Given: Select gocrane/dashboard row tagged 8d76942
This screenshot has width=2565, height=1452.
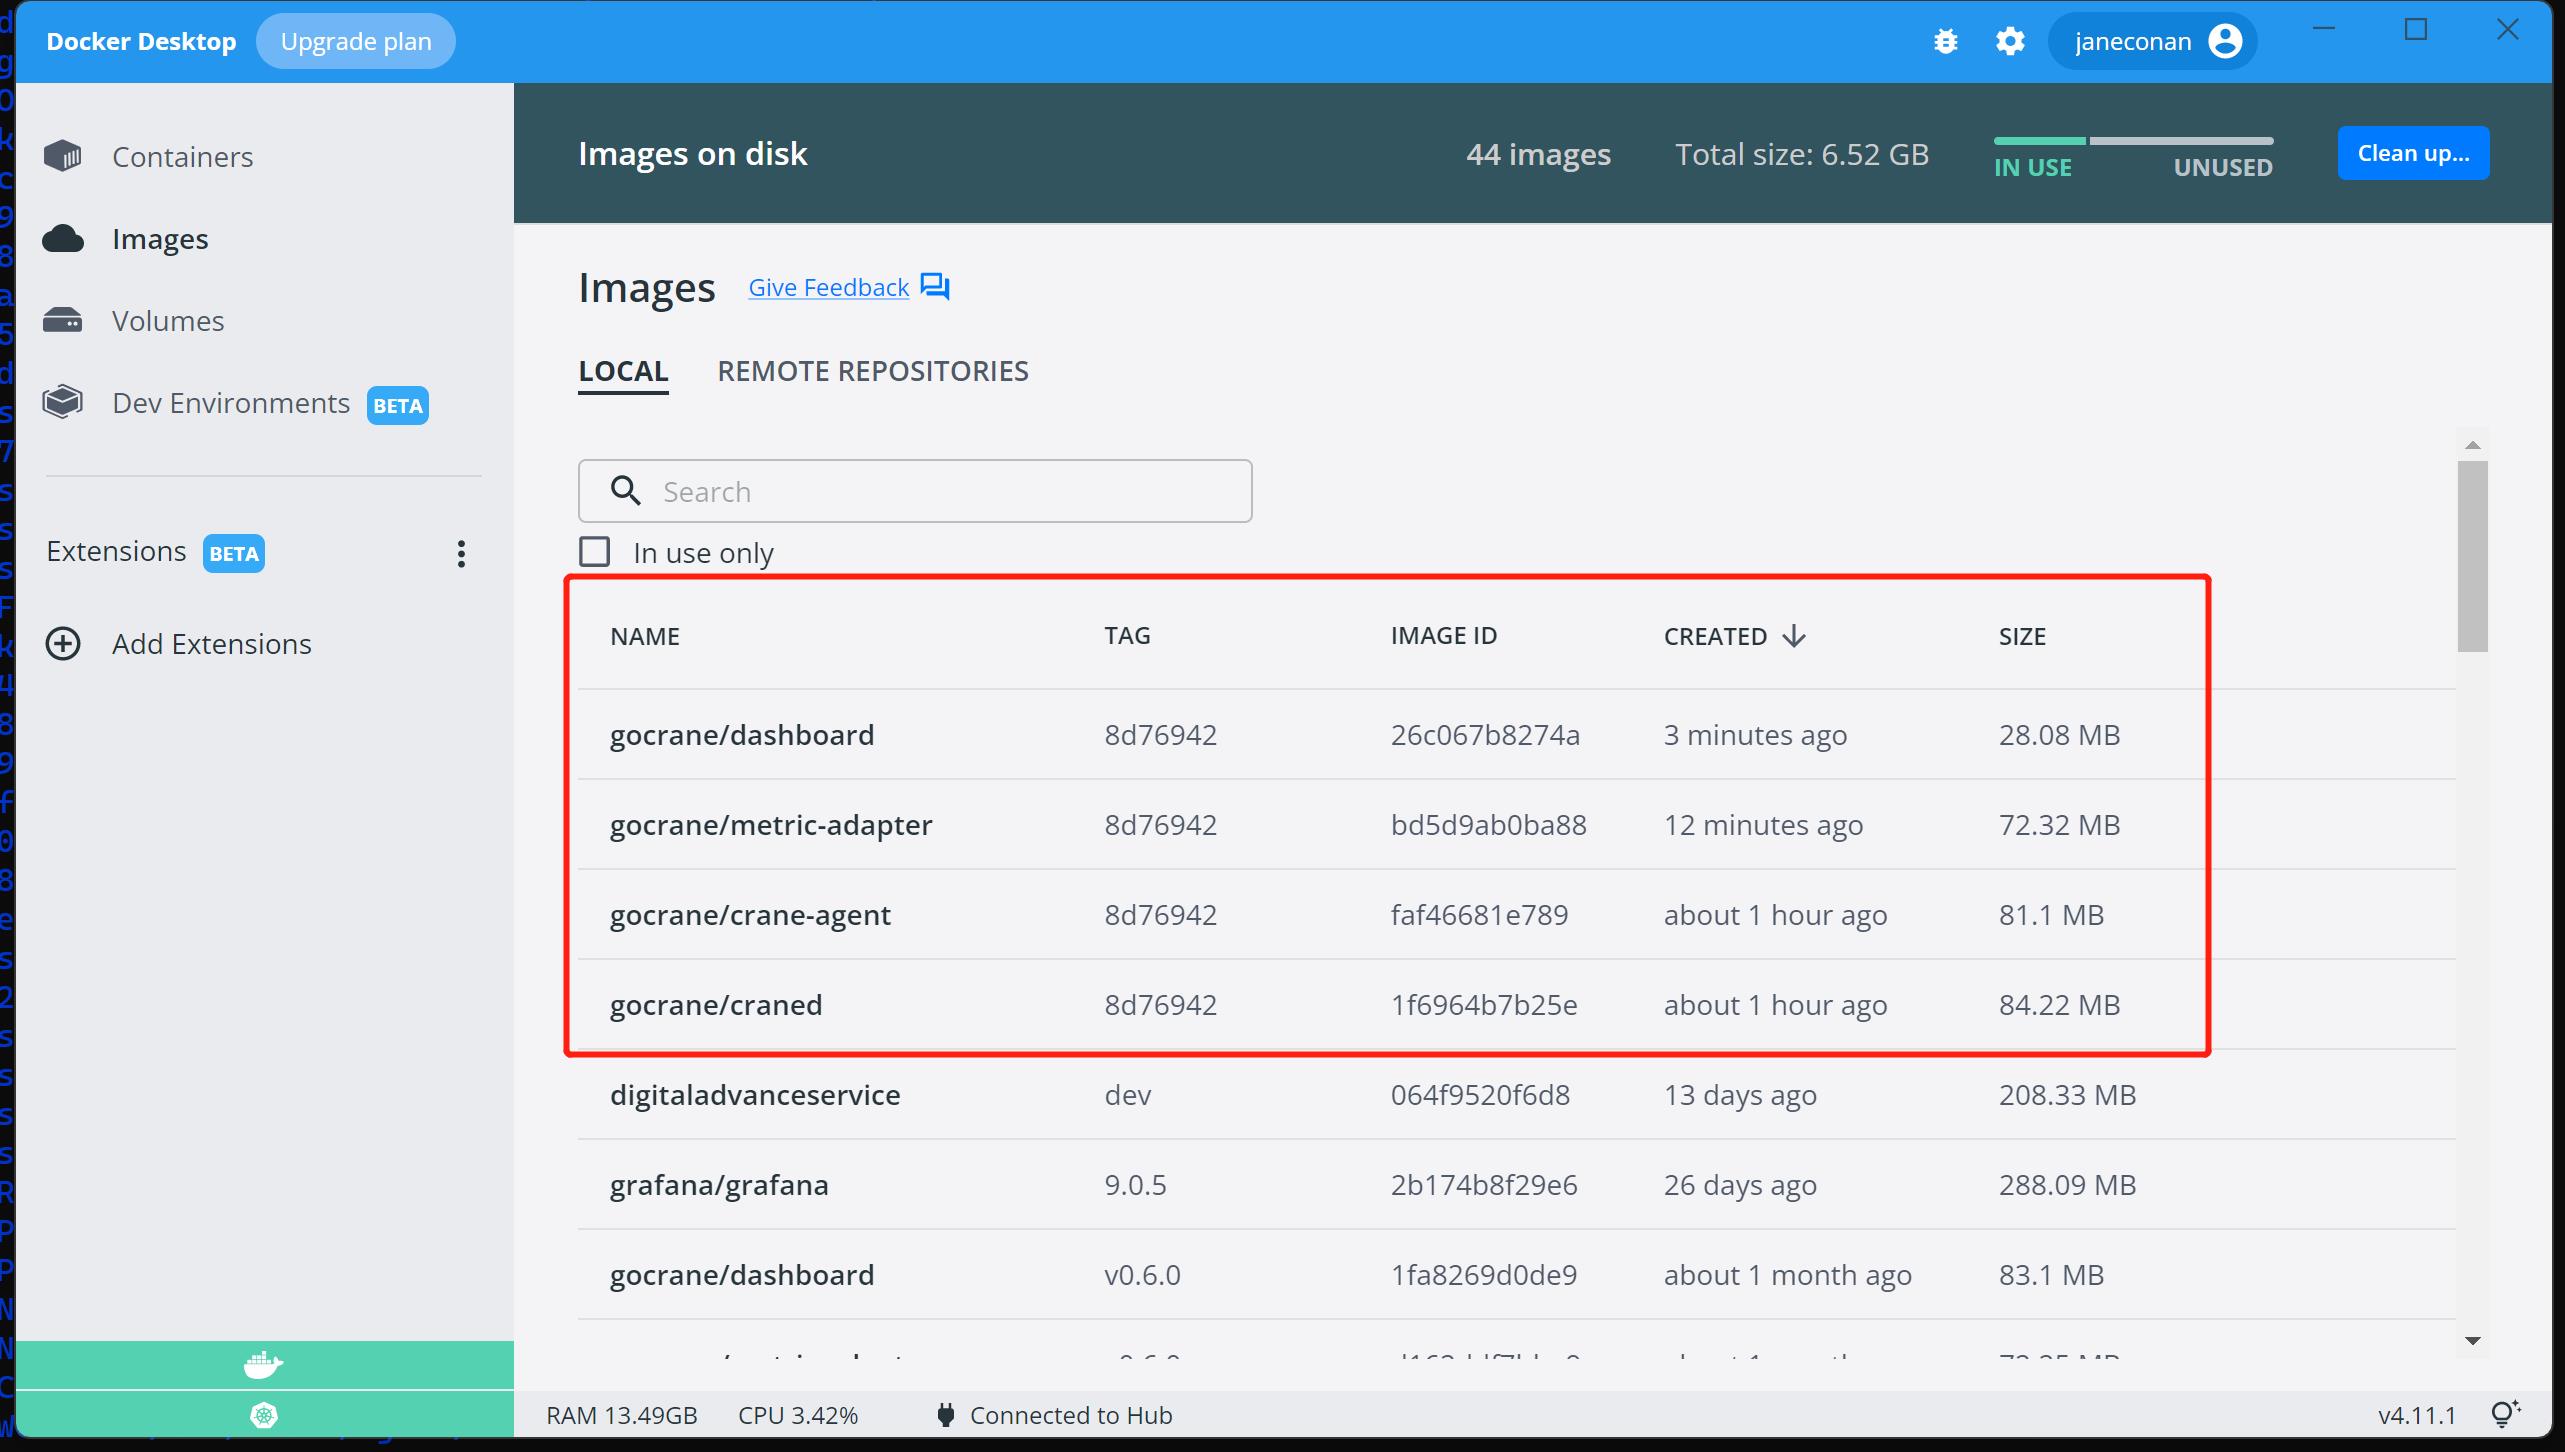Looking at the screenshot, I should point(1516,734).
